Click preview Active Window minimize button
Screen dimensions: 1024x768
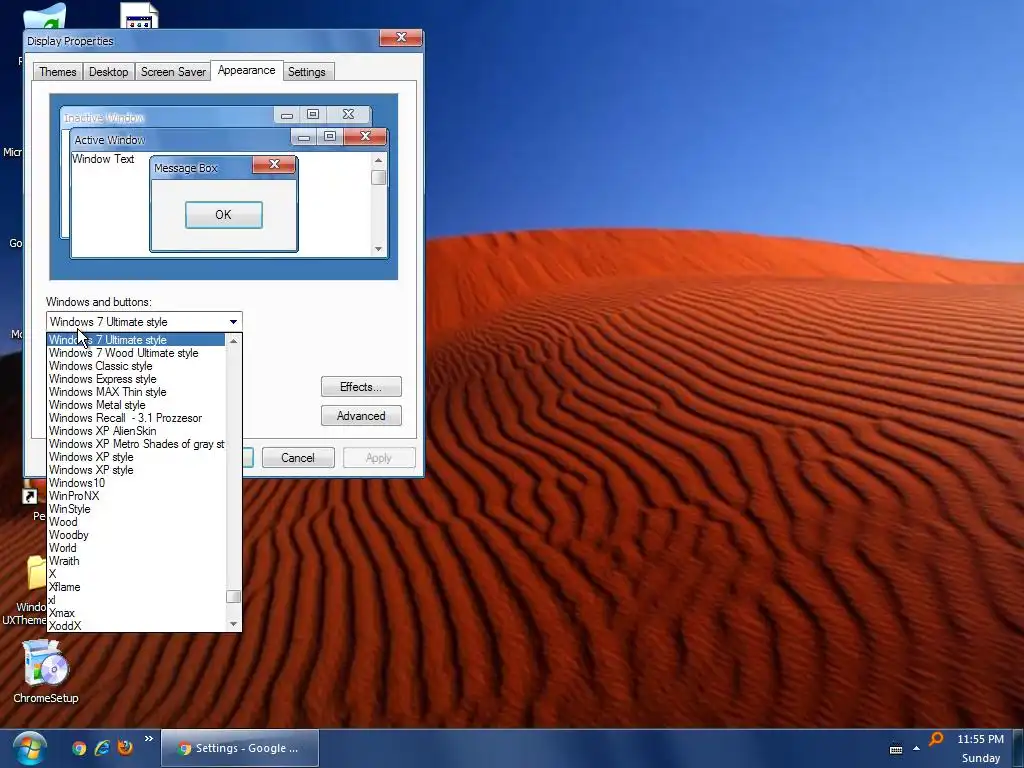point(304,136)
